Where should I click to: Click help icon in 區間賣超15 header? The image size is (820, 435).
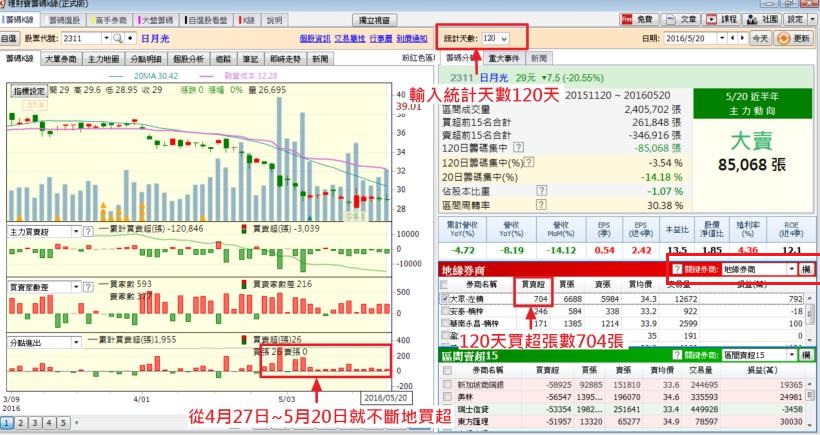[677, 355]
